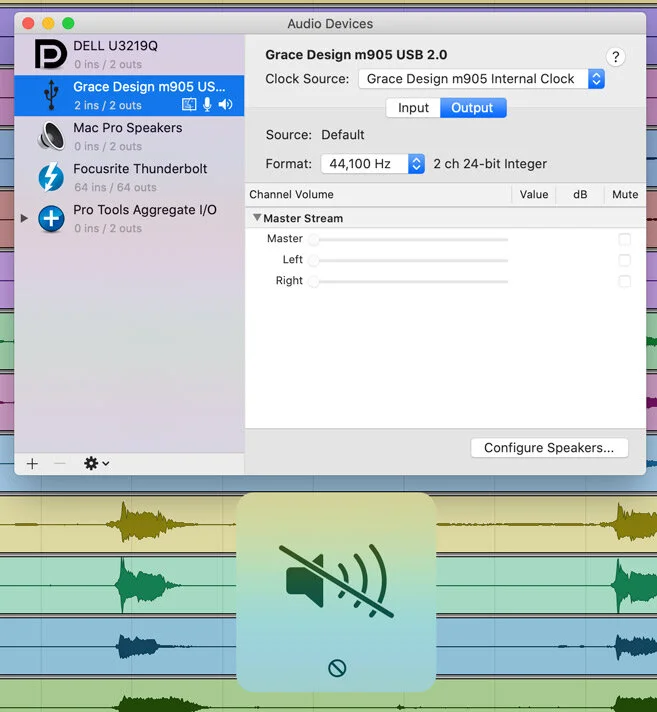This screenshot has width=657, height=712.
Task: Click the speaker output icon on Grace Design row
Action: [225, 105]
